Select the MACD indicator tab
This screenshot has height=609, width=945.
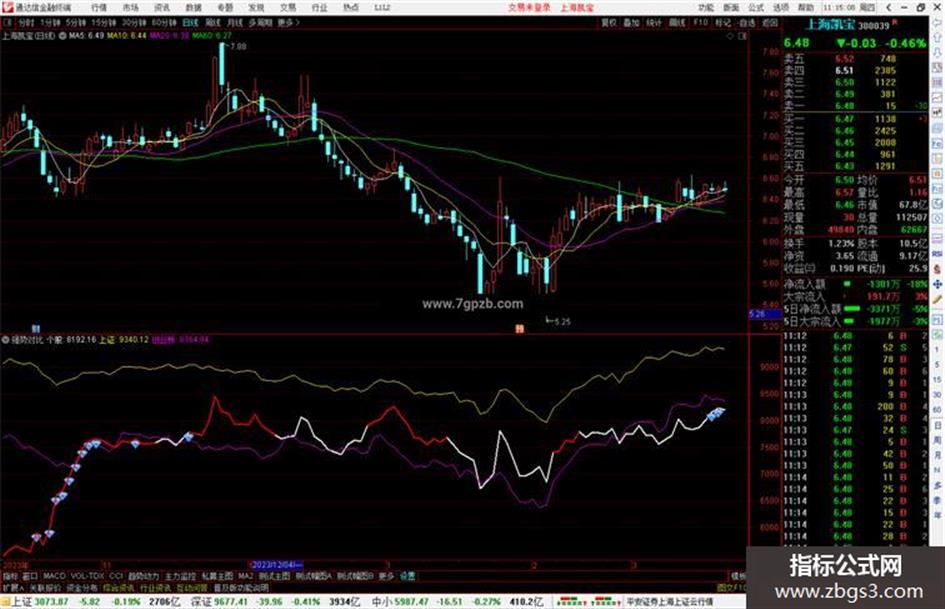(54, 576)
